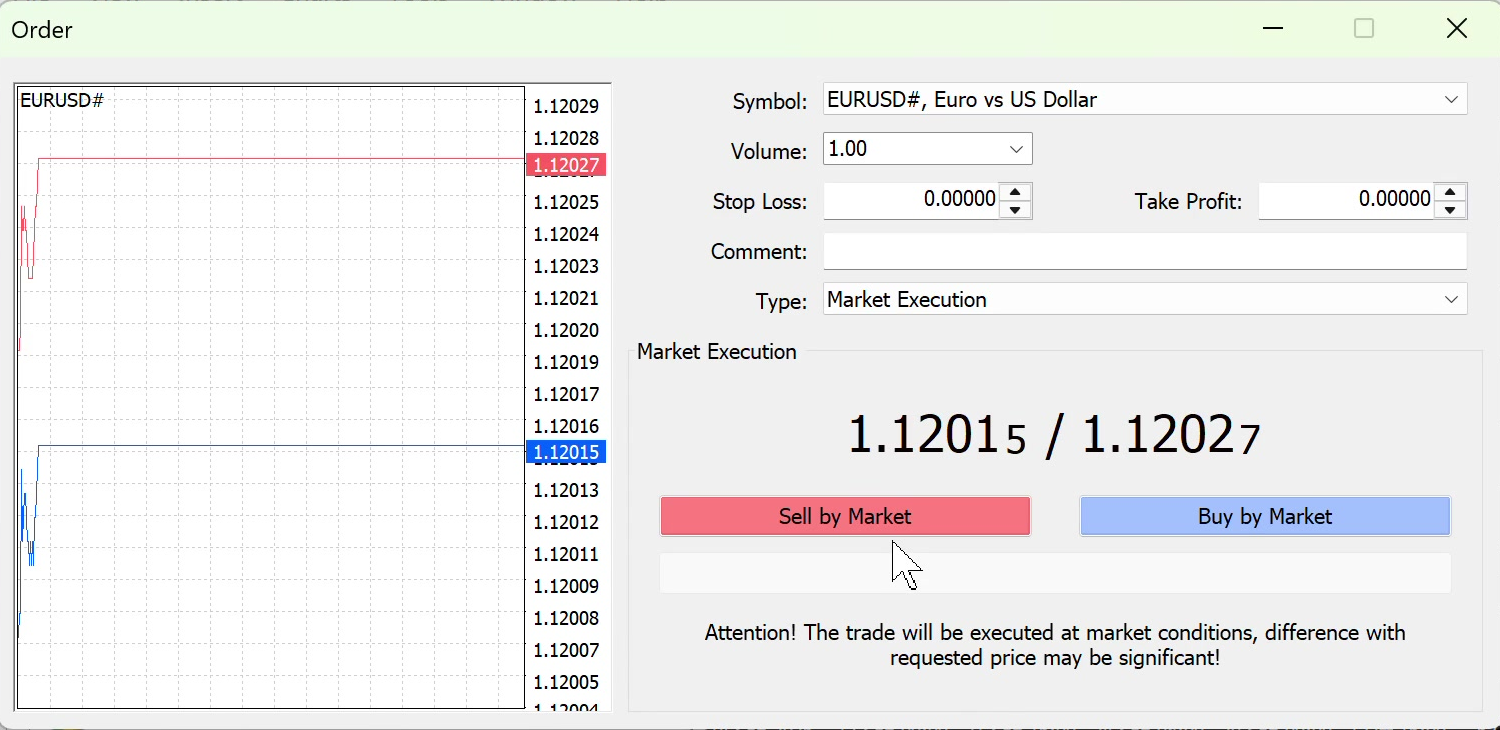Click the large bid/ask quote 1.12015 / 1.12027
The width and height of the screenshot is (1500, 730).
pos(1055,436)
